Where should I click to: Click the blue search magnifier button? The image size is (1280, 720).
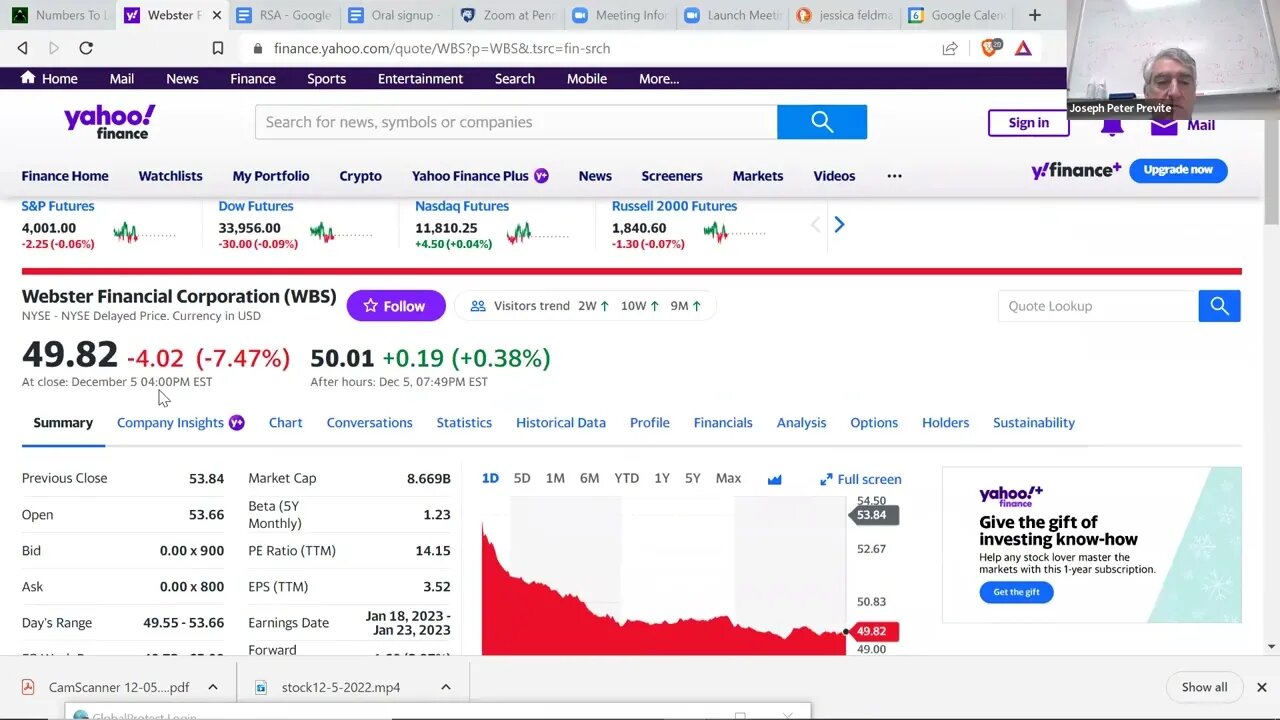pos(822,122)
